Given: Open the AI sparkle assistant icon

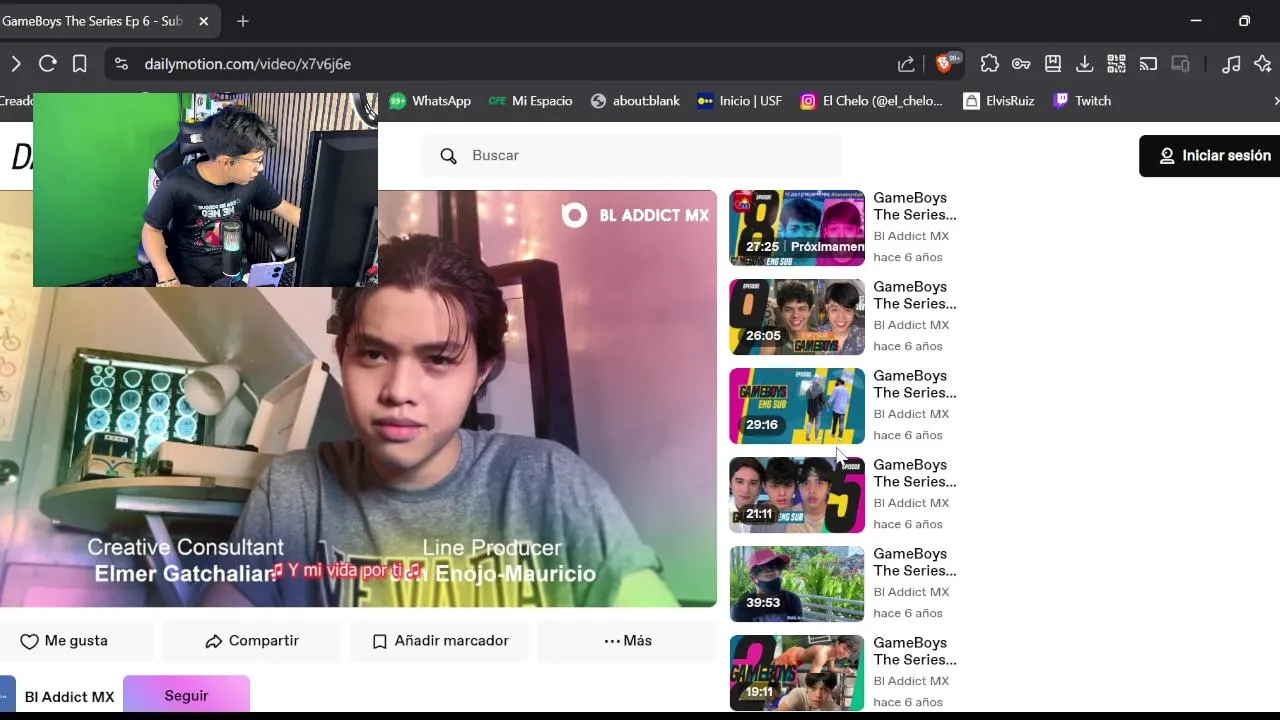Looking at the screenshot, I should click(x=1263, y=64).
